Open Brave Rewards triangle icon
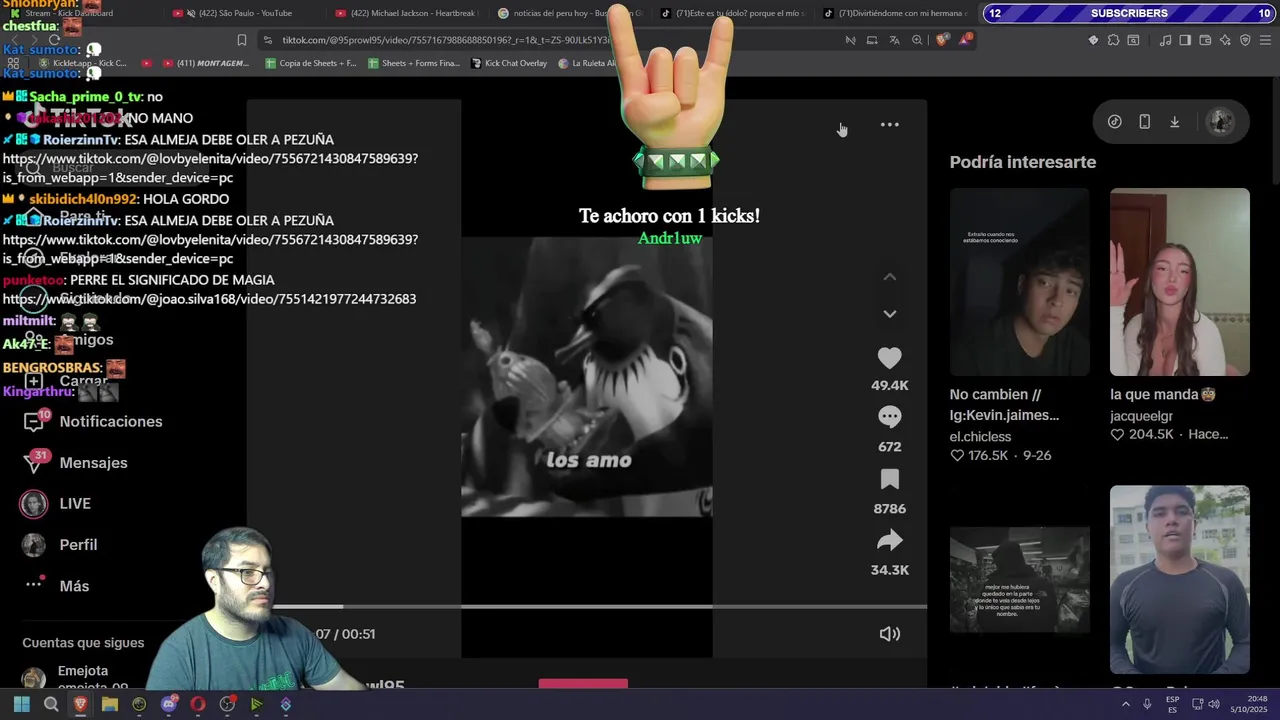The height and width of the screenshot is (720, 1280). (965, 40)
